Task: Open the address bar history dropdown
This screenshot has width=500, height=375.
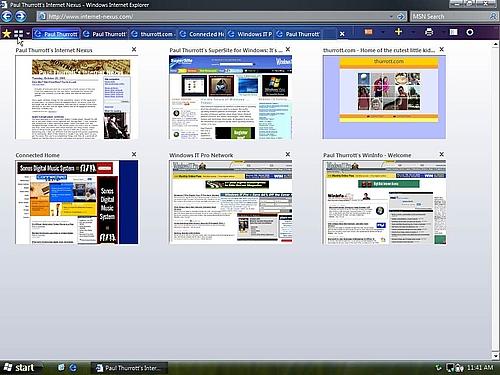Action: coord(391,16)
